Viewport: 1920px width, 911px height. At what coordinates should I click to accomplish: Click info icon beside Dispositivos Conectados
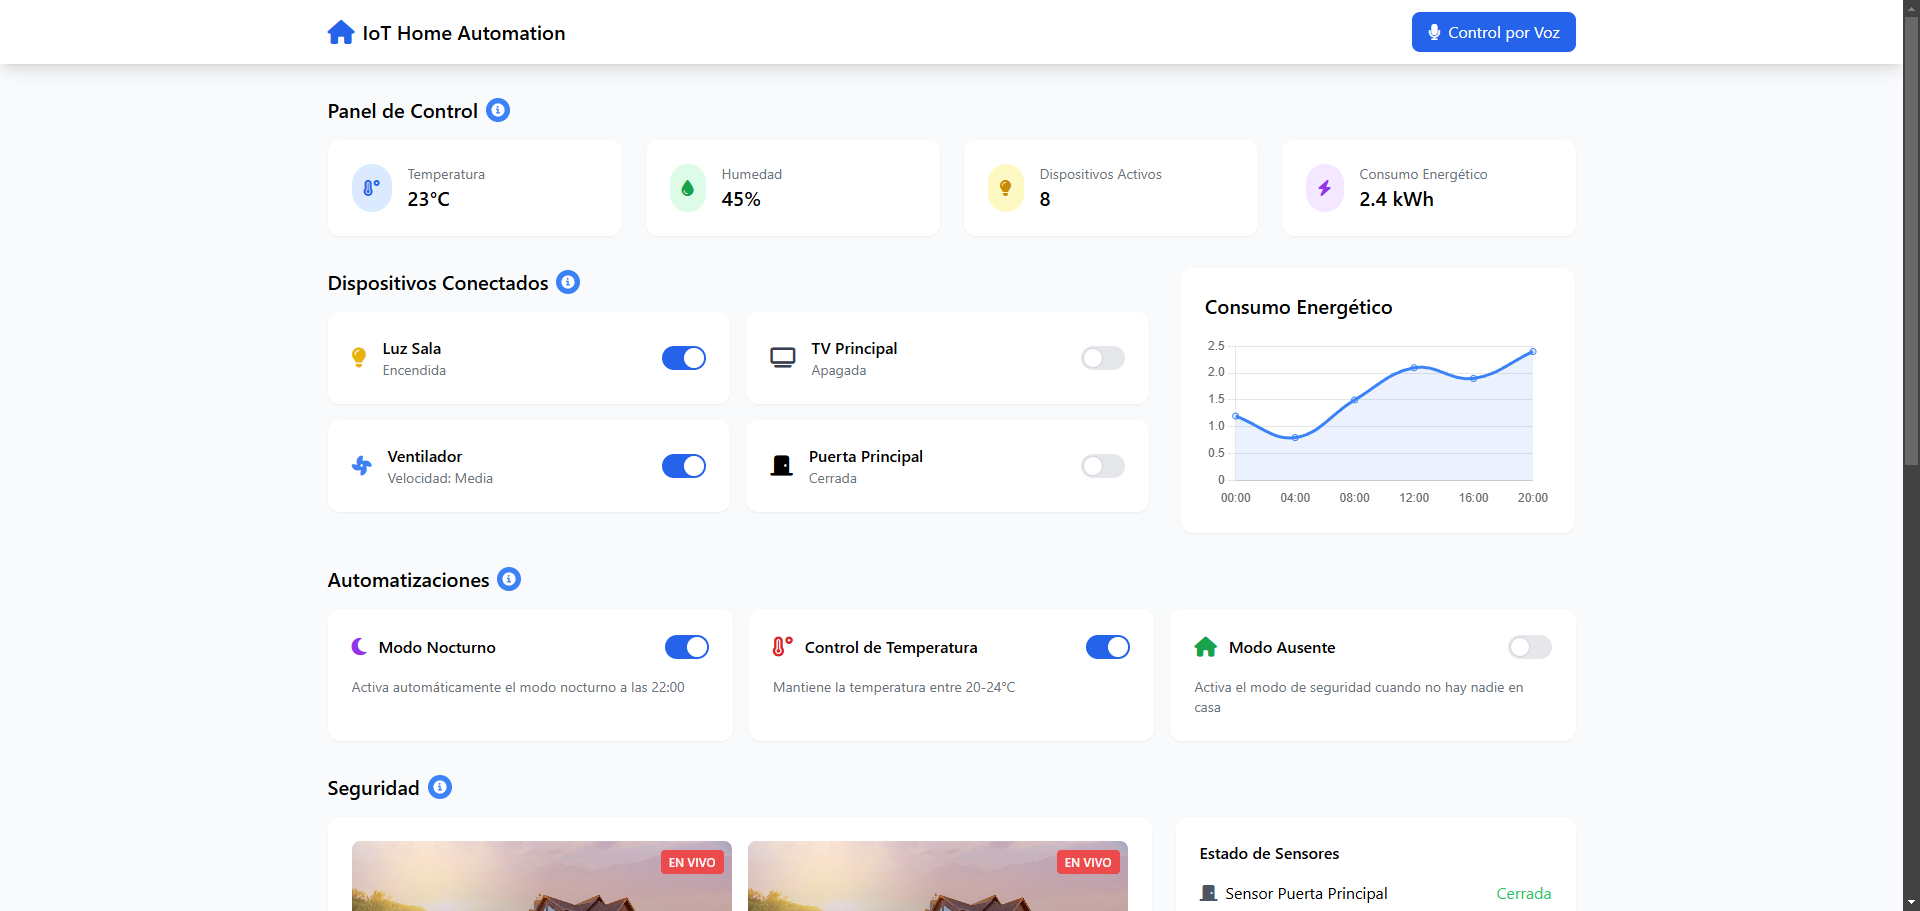568,282
